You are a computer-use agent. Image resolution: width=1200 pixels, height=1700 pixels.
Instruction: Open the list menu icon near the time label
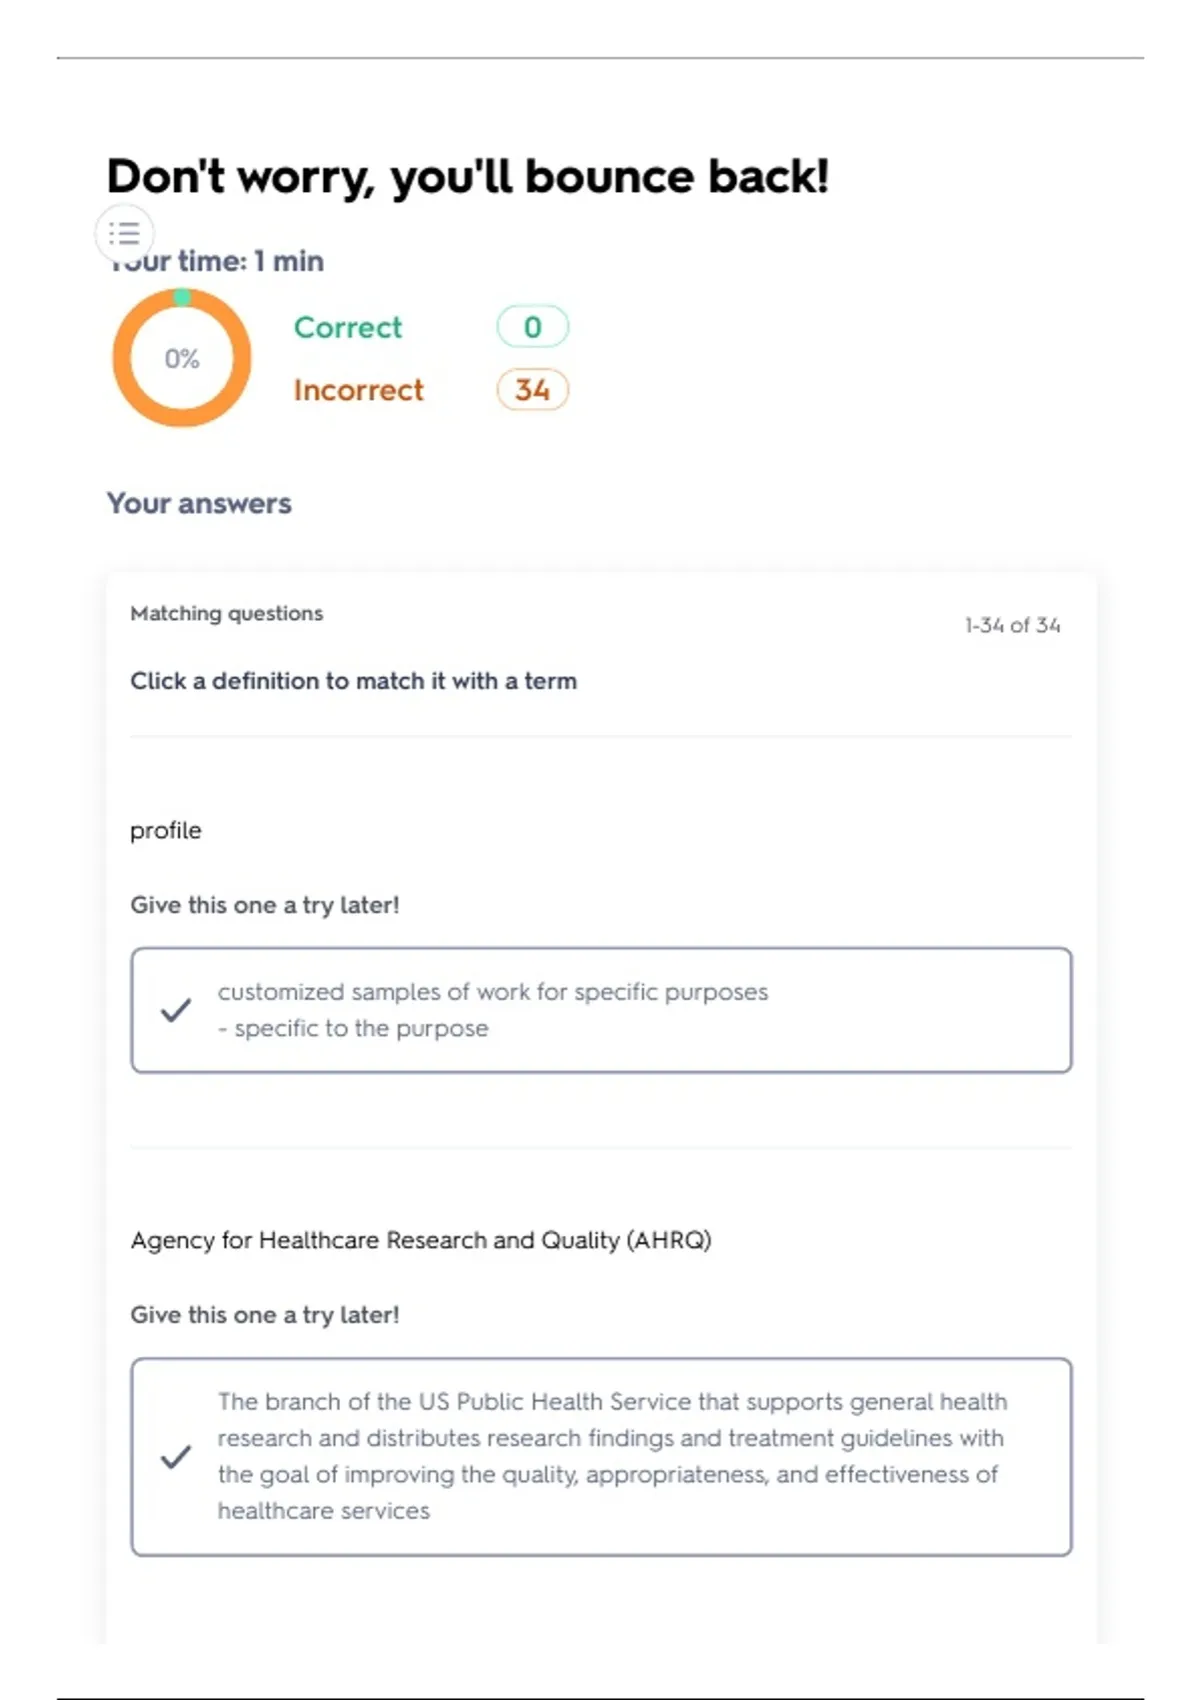(125, 233)
